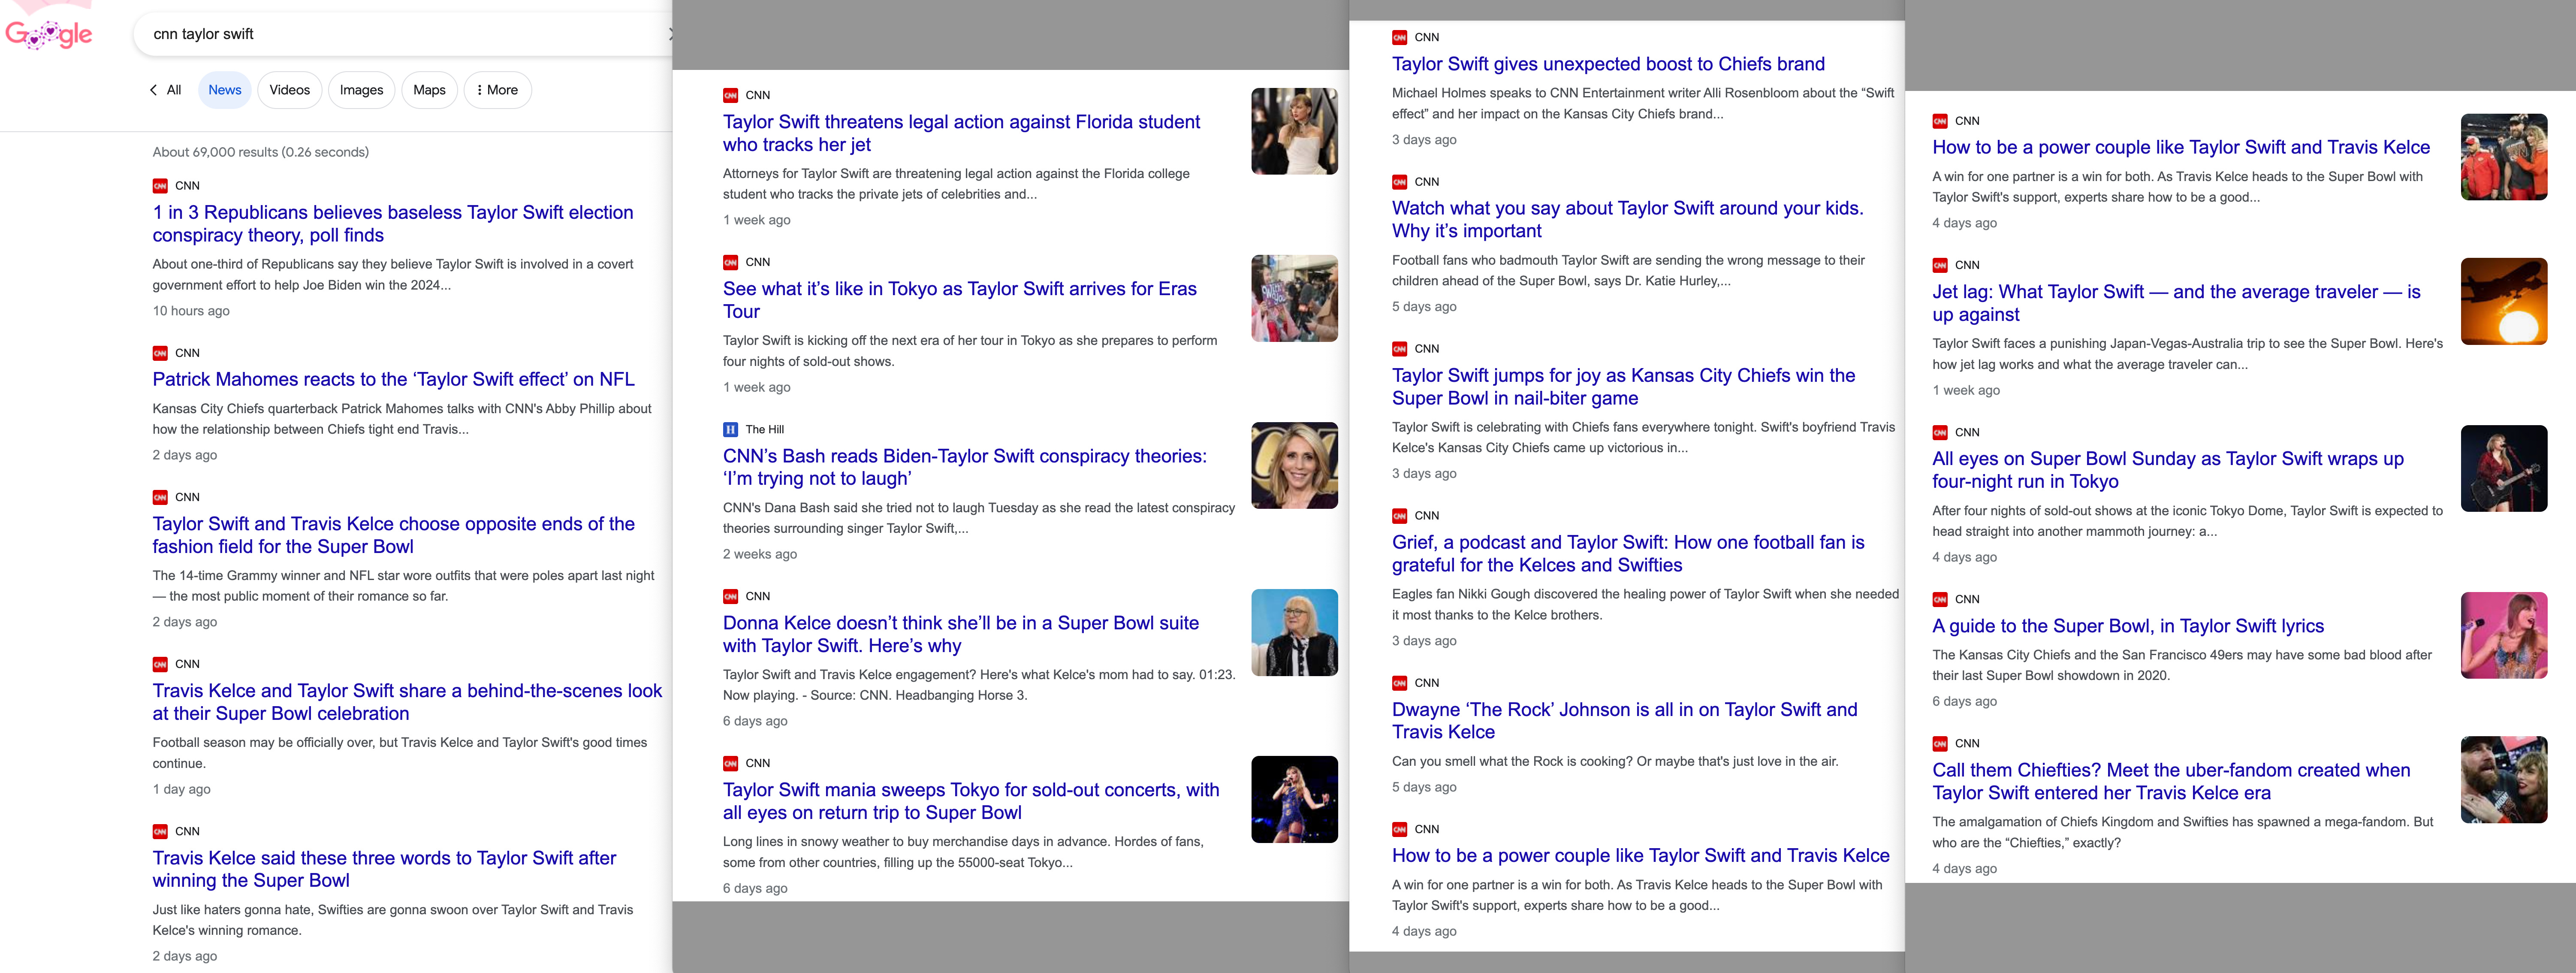
Task: Click thumbnail of Super Bowl lyrics guide article
Action: tap(2504, 635)
